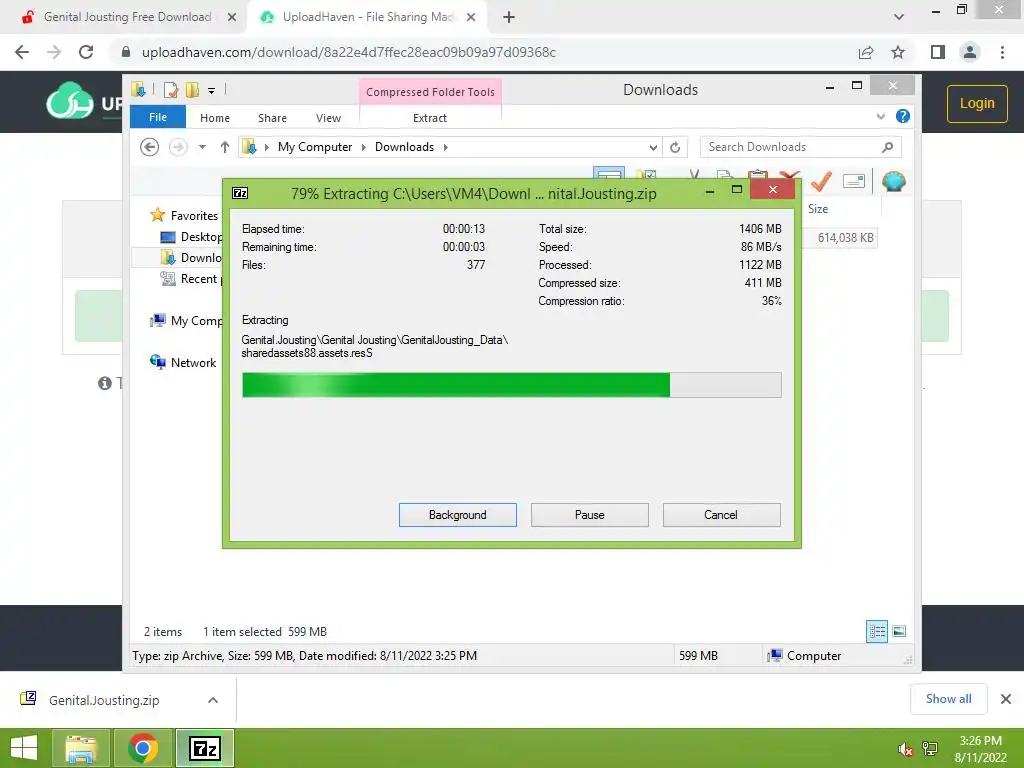Open Genital.Jousting.zip in download bar
Image resolution: width=1024 pixels, height=768 pixels.
click(104, 700)
